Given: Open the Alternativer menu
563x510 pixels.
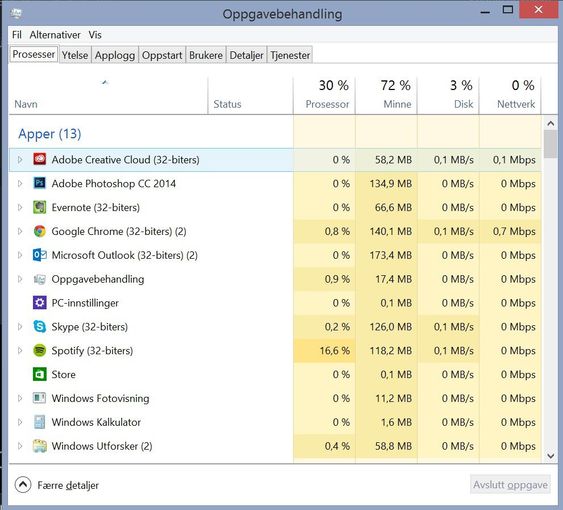Looking at the screenshot, I should coord(55,35).
